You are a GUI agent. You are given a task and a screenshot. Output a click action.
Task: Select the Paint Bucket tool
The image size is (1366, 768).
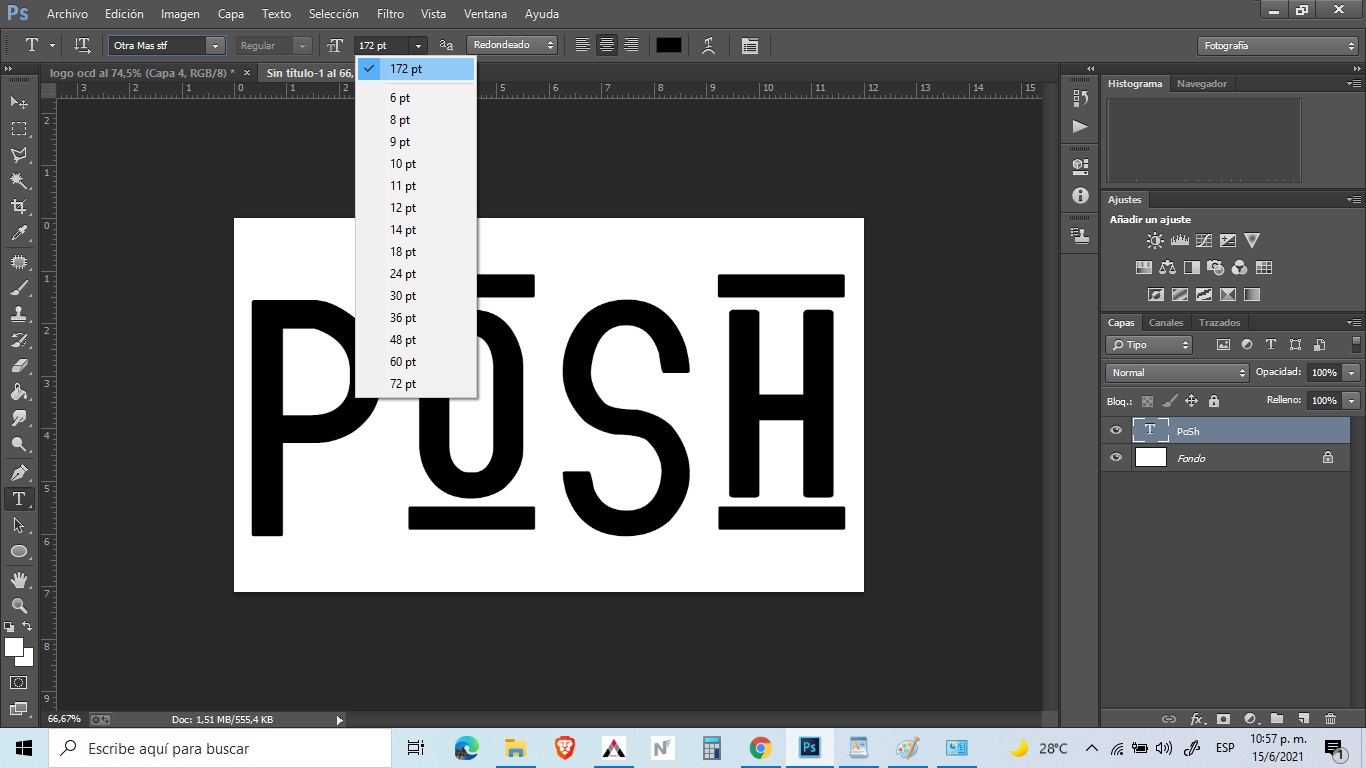[19, 392]
